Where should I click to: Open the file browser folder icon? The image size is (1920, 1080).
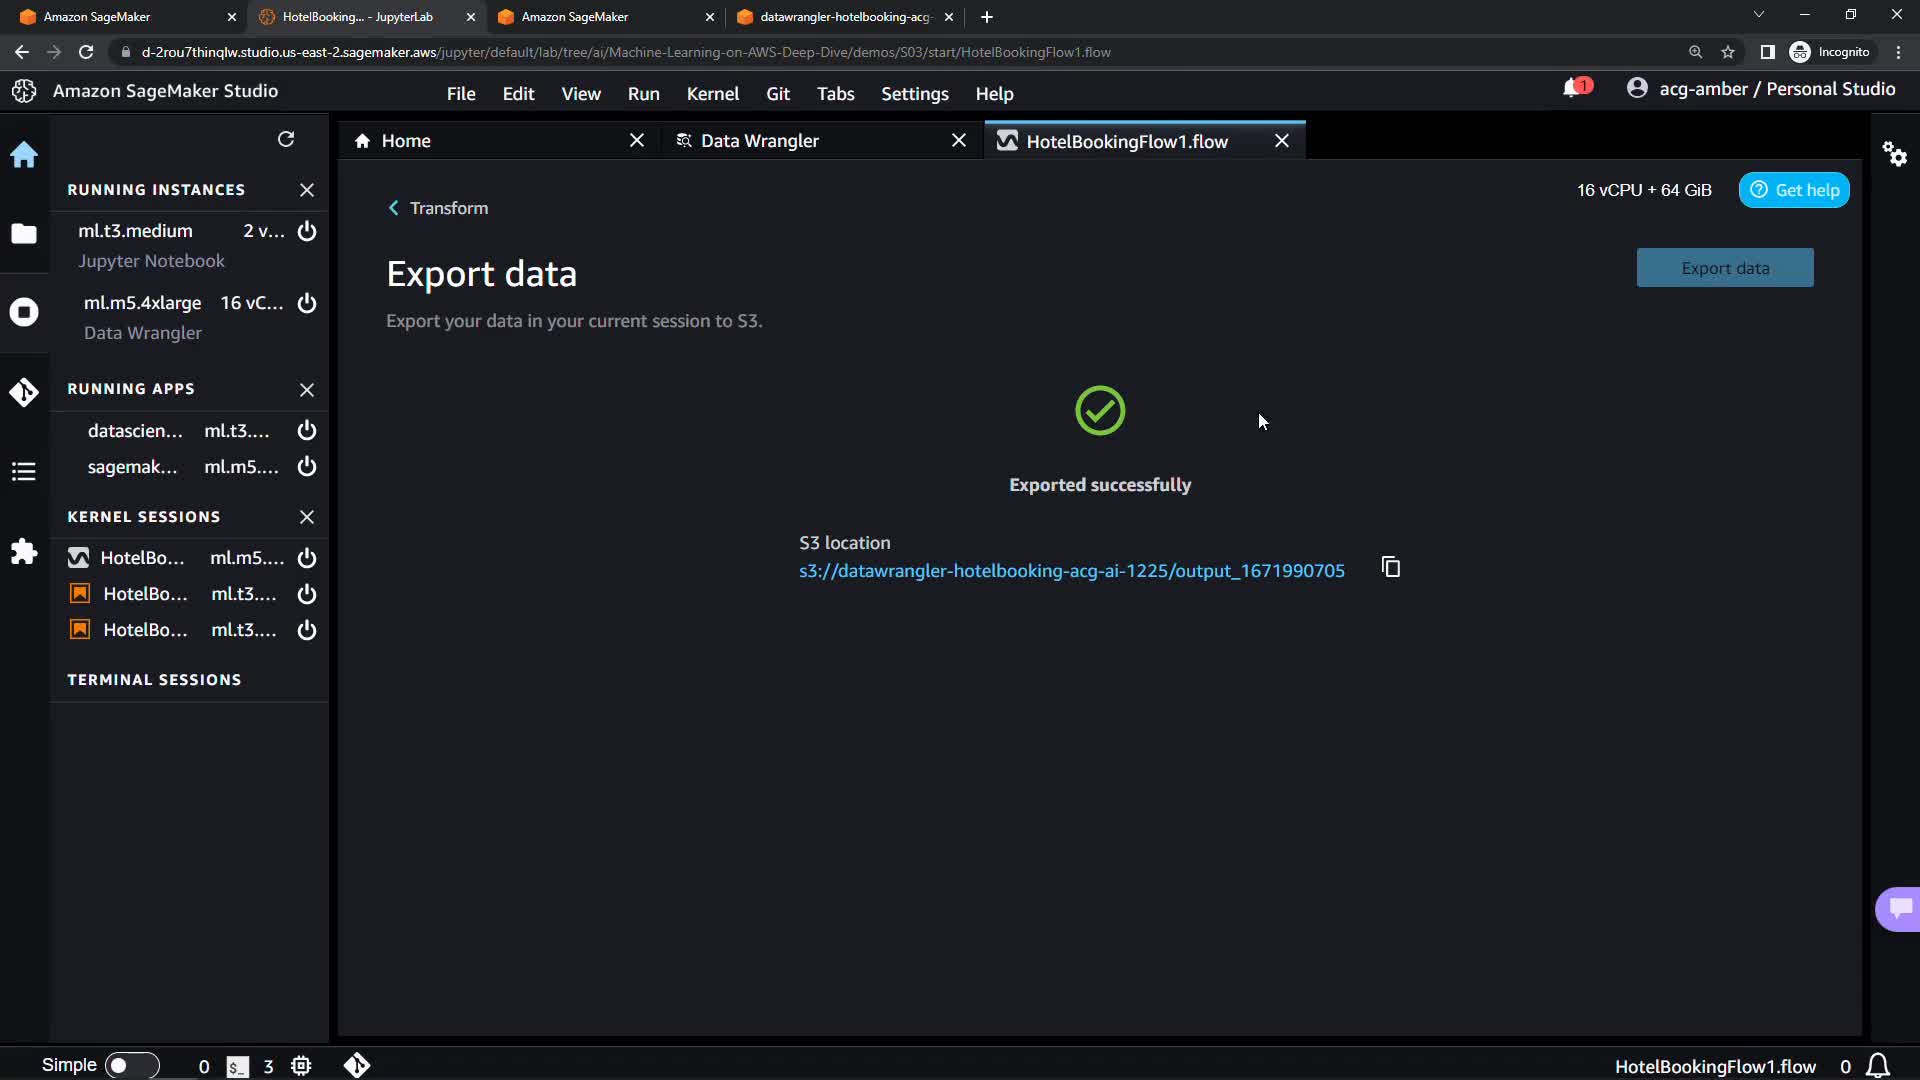point(24,233)
